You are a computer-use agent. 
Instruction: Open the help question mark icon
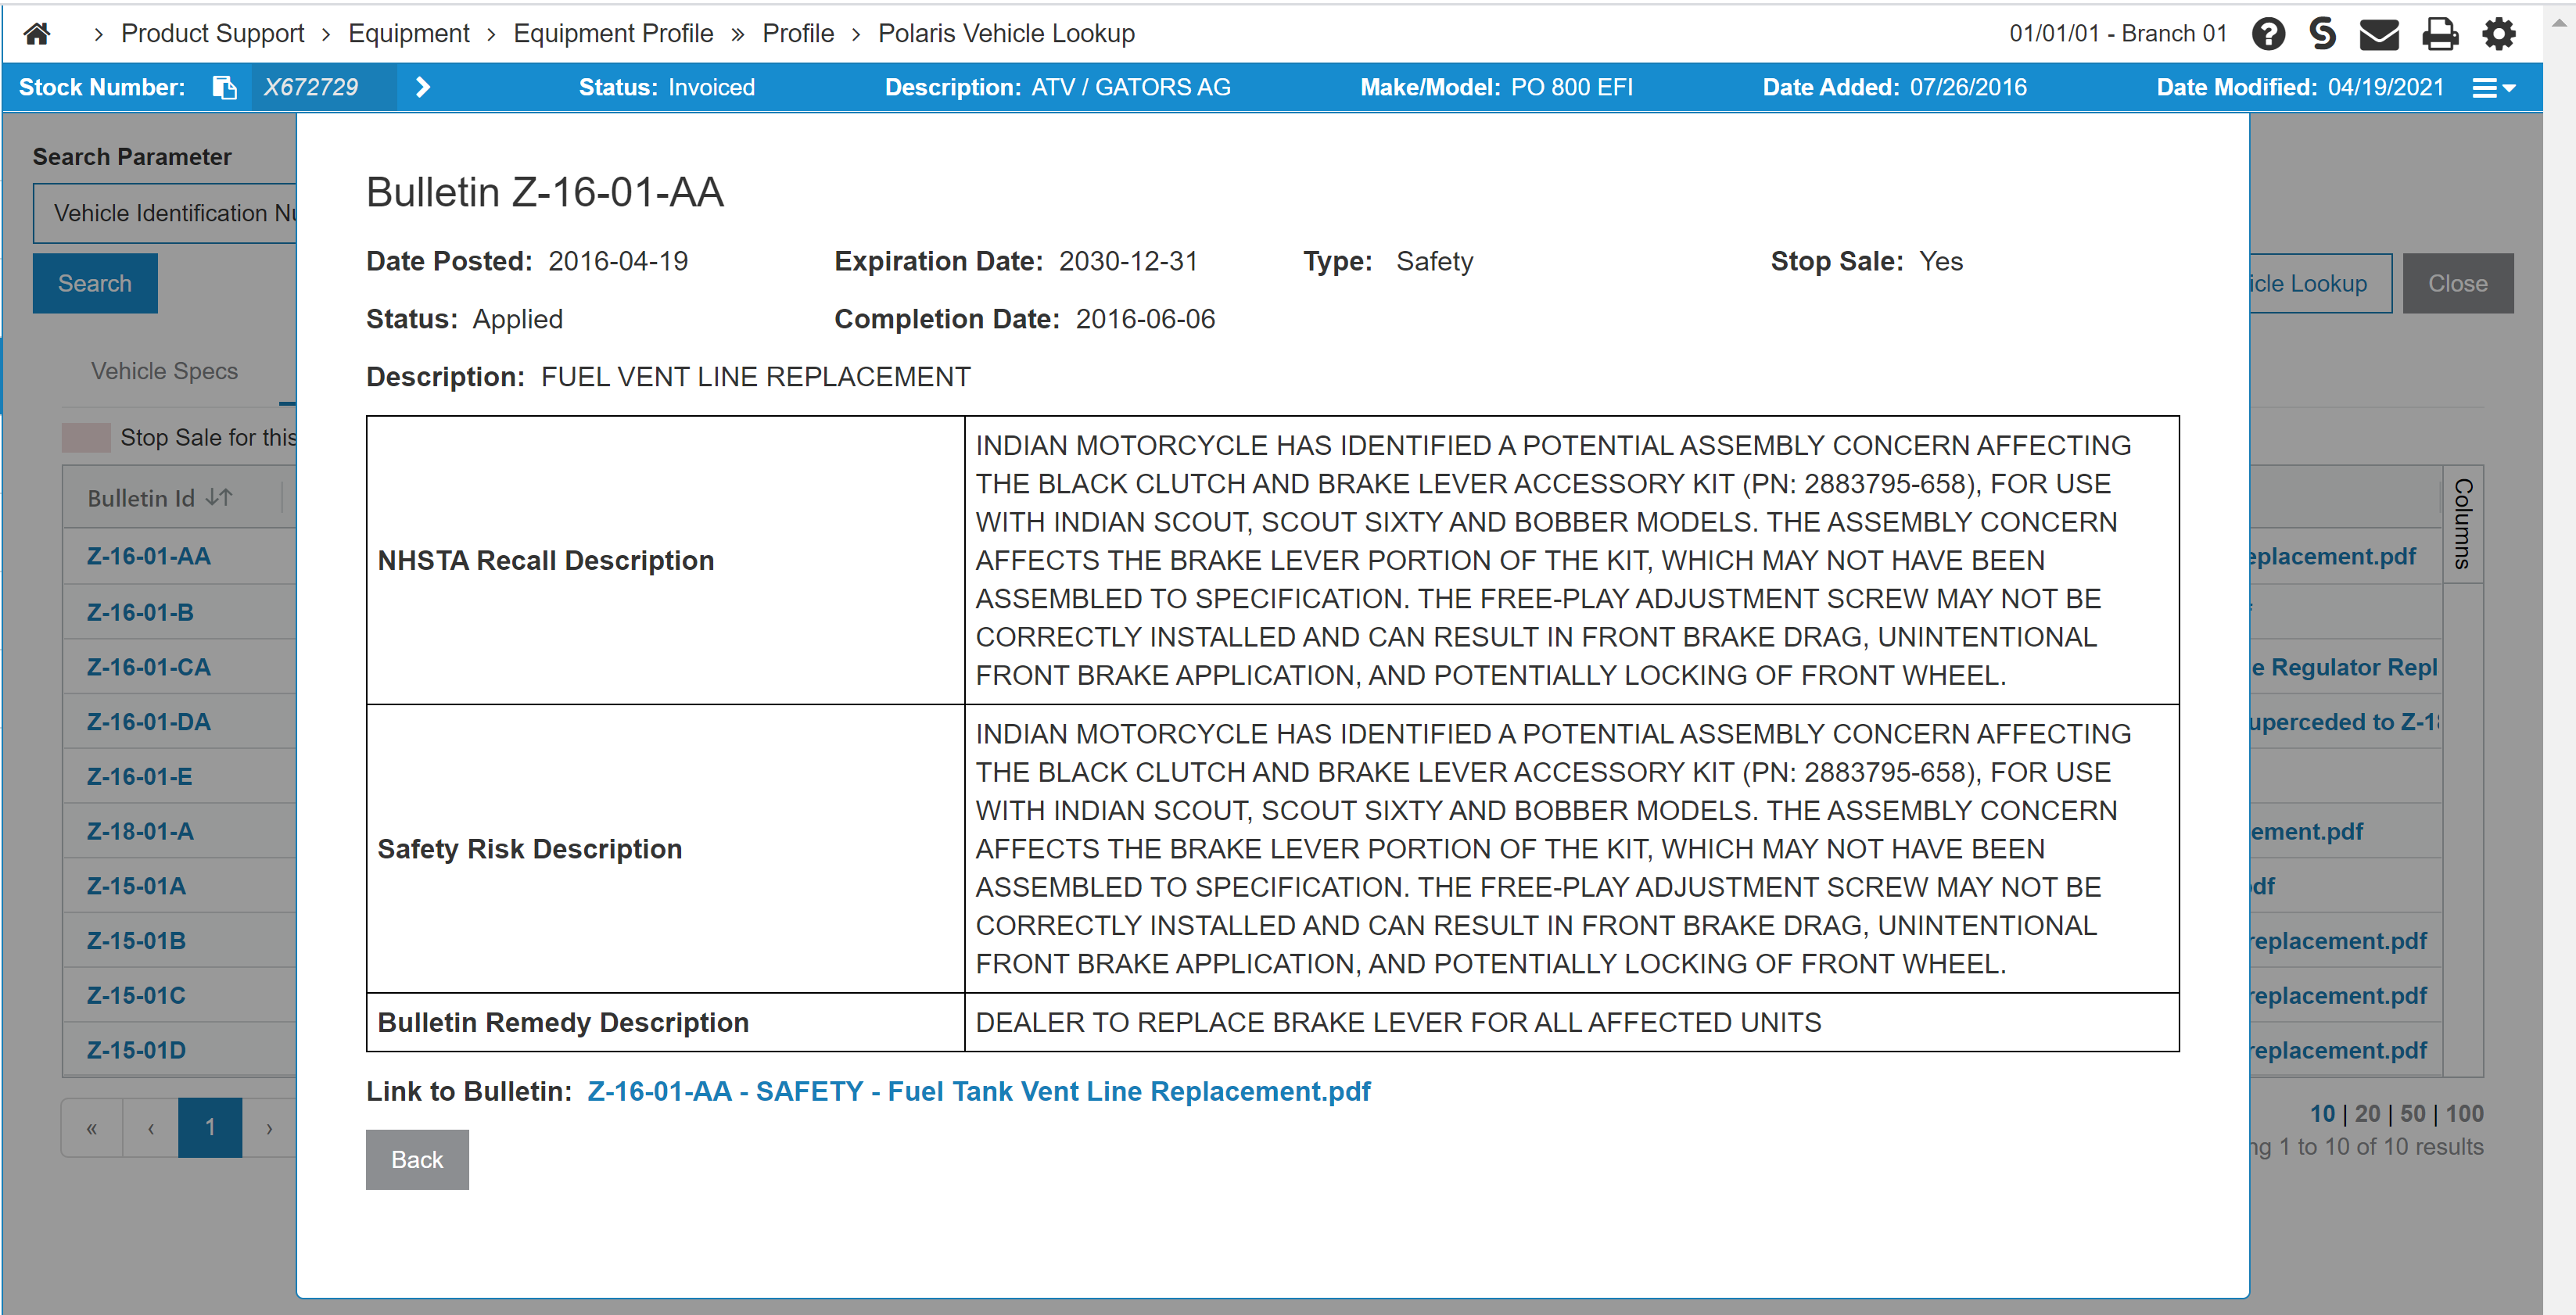point(2268,34)
